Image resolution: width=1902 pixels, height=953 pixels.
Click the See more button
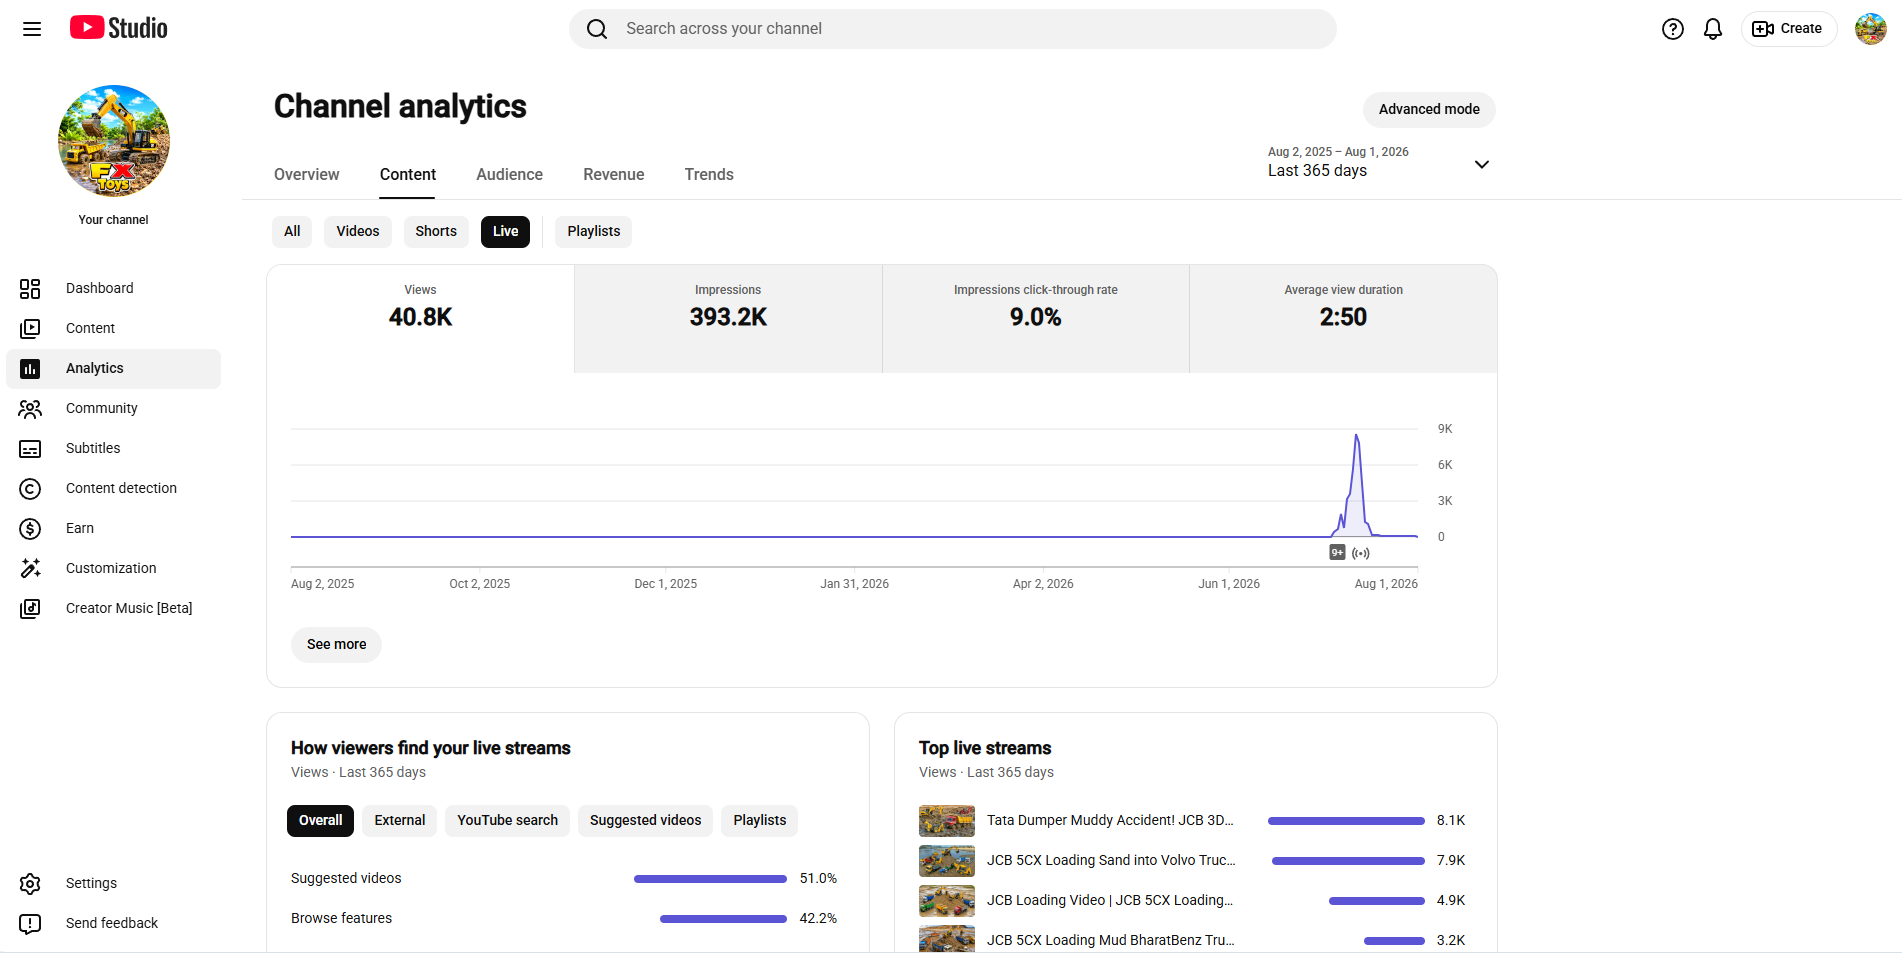(337, 645)
